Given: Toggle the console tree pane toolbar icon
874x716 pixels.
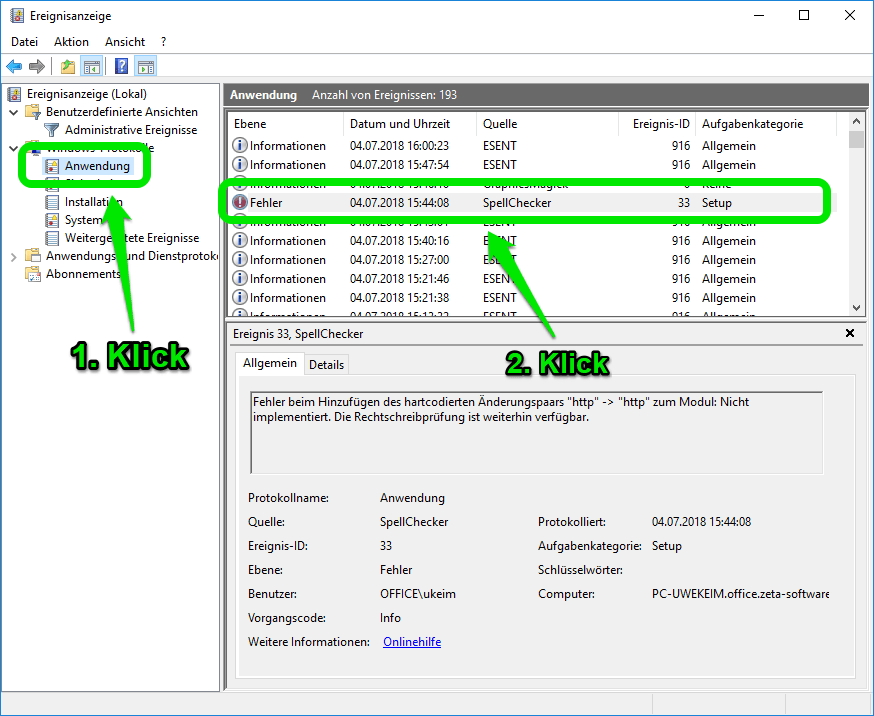Looking at the screenshot, I should (x=92, y=67).
